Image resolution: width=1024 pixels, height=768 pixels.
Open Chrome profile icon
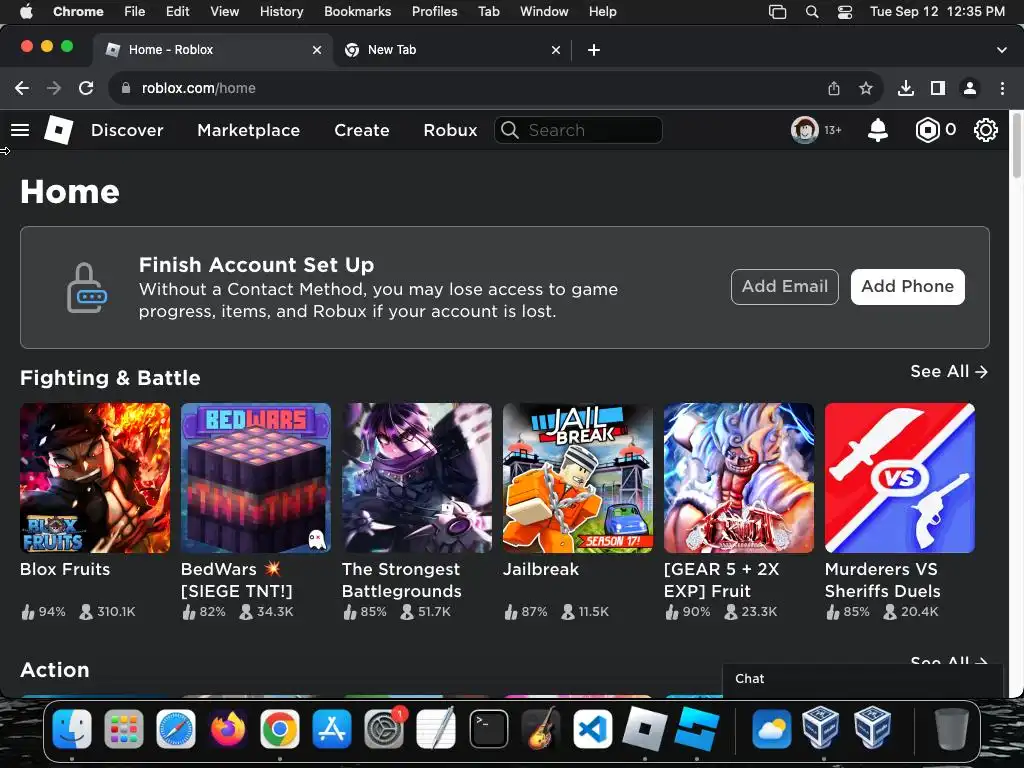(970, 88)
